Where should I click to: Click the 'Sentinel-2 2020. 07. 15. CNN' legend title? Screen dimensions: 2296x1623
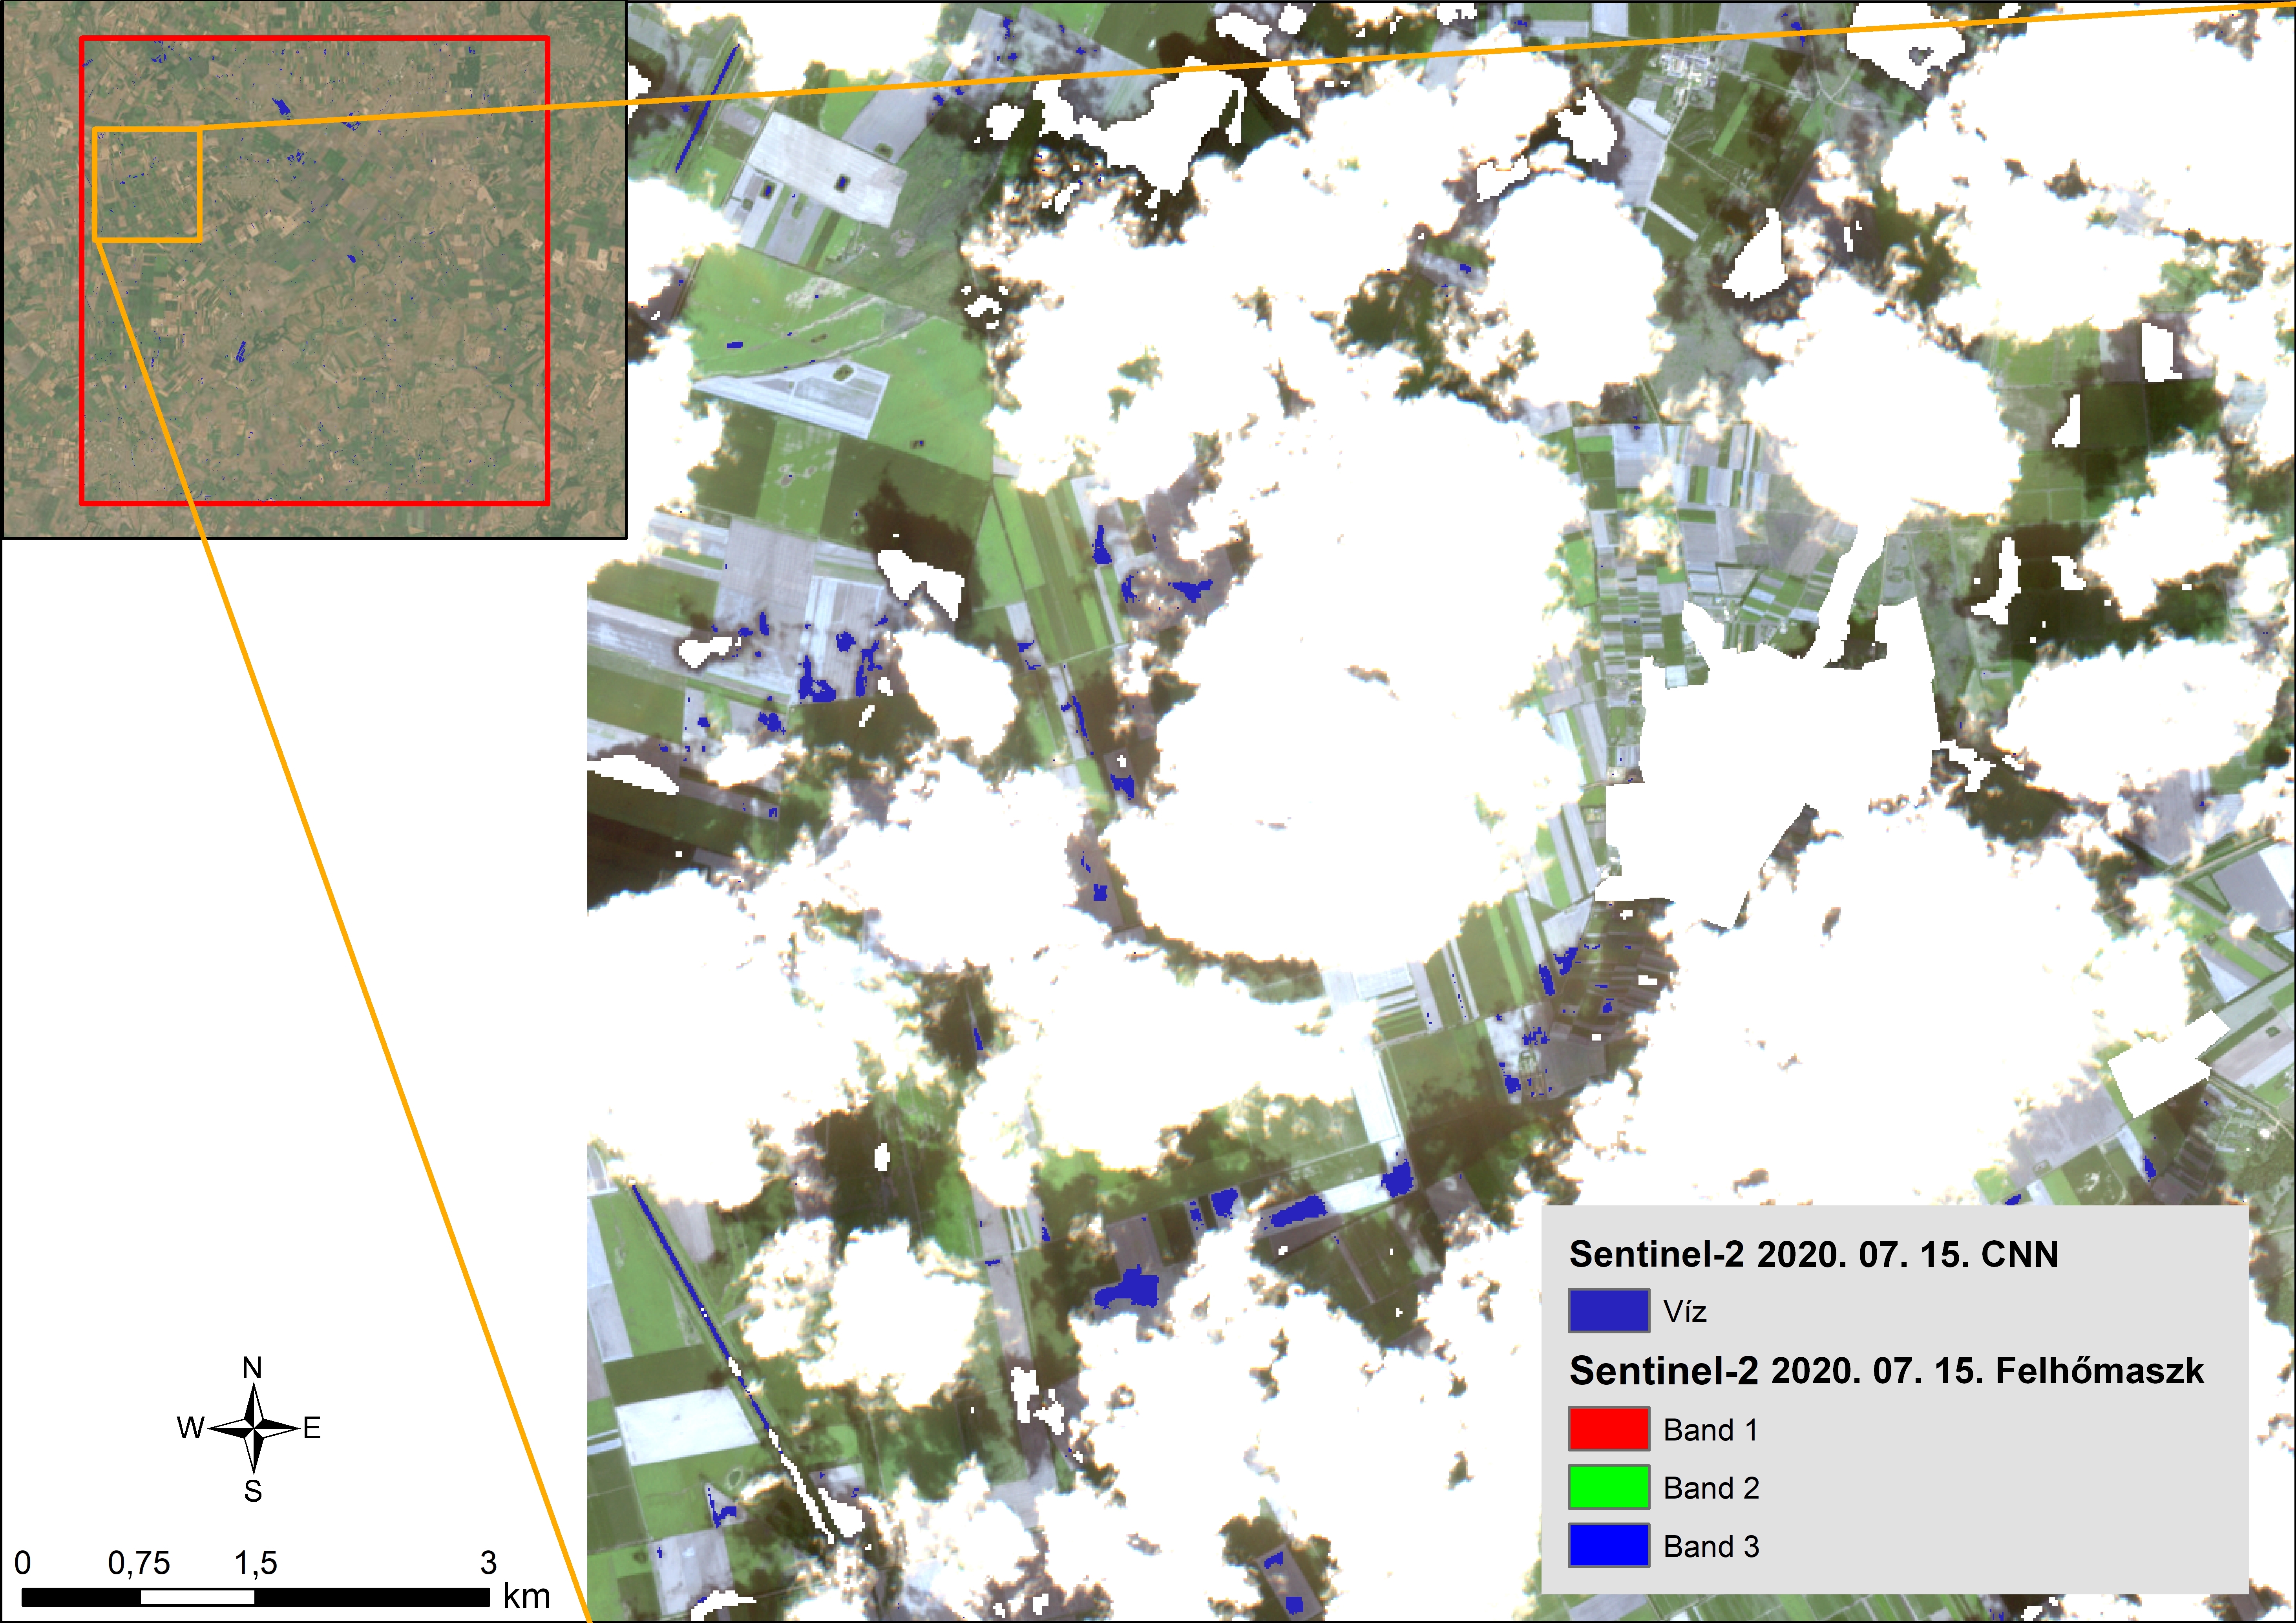click(x=1814, y=1254)
